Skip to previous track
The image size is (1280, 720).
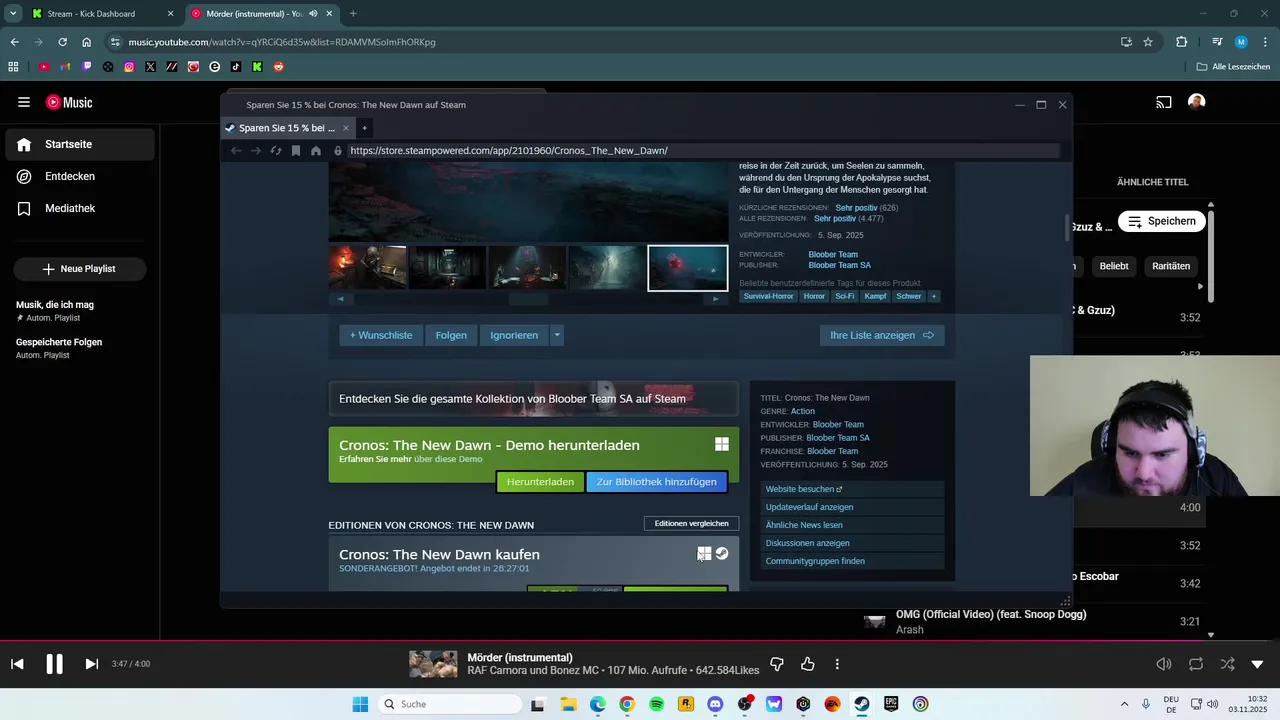tap(17, 664)
